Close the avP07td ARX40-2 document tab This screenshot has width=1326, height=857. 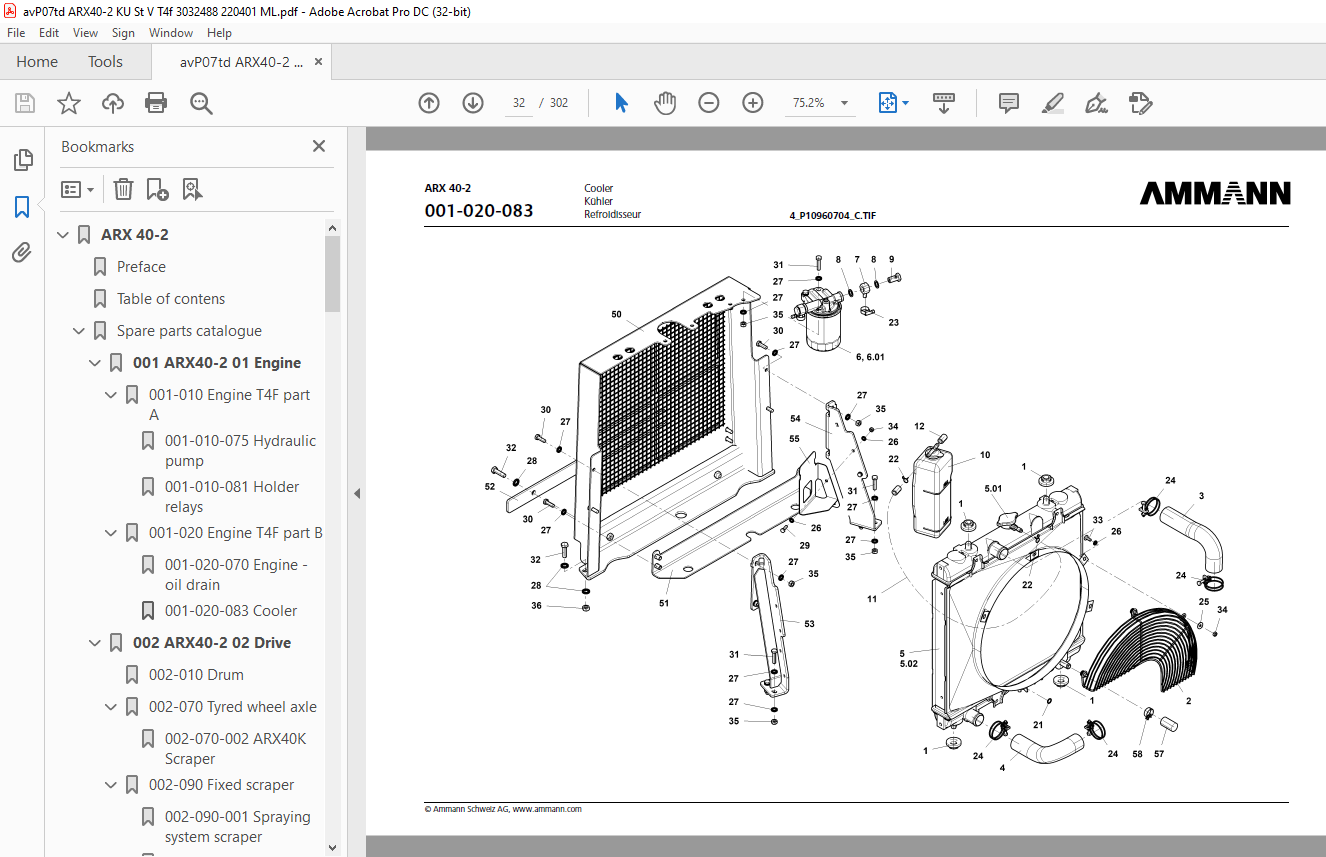[319, 62]
